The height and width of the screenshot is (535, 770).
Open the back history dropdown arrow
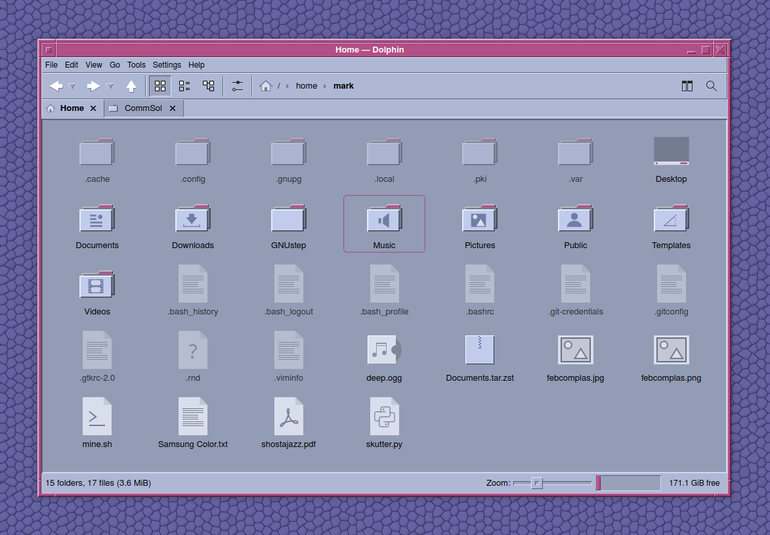click(72, 86)
